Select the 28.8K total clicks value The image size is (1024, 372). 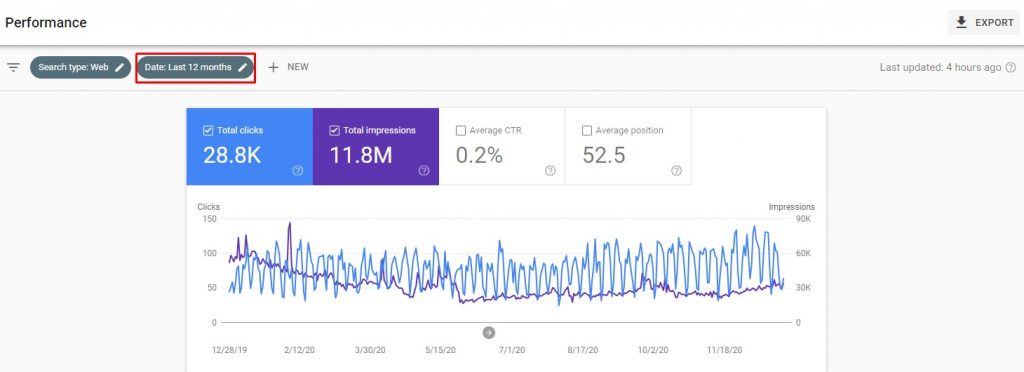232,155
